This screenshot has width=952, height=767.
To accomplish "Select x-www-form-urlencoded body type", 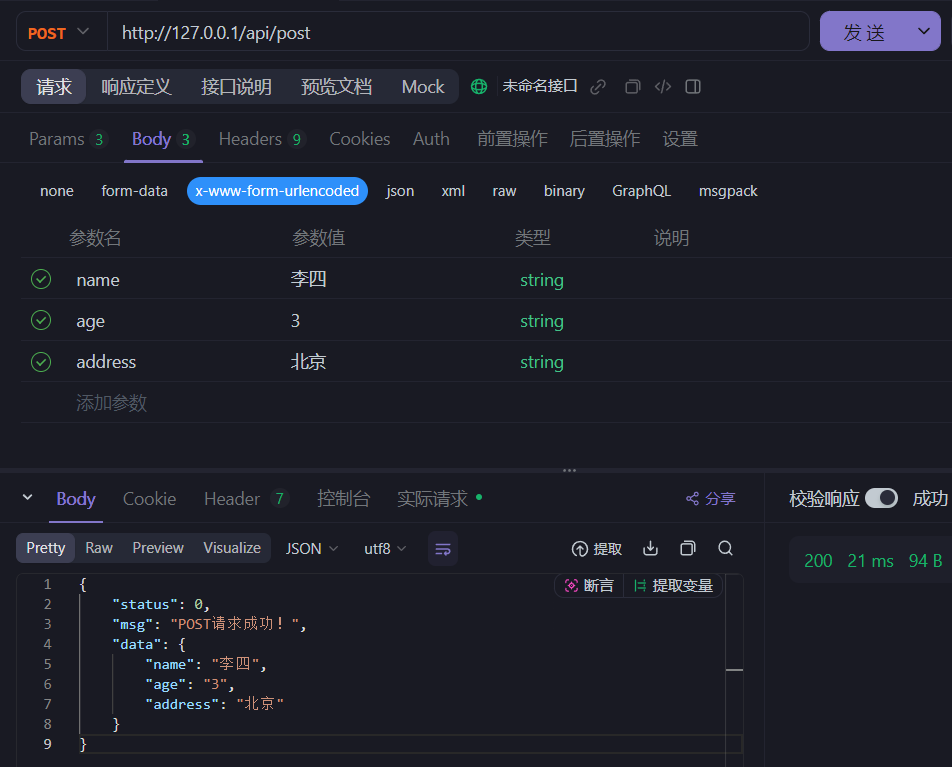I will click(x=277, y=191).
